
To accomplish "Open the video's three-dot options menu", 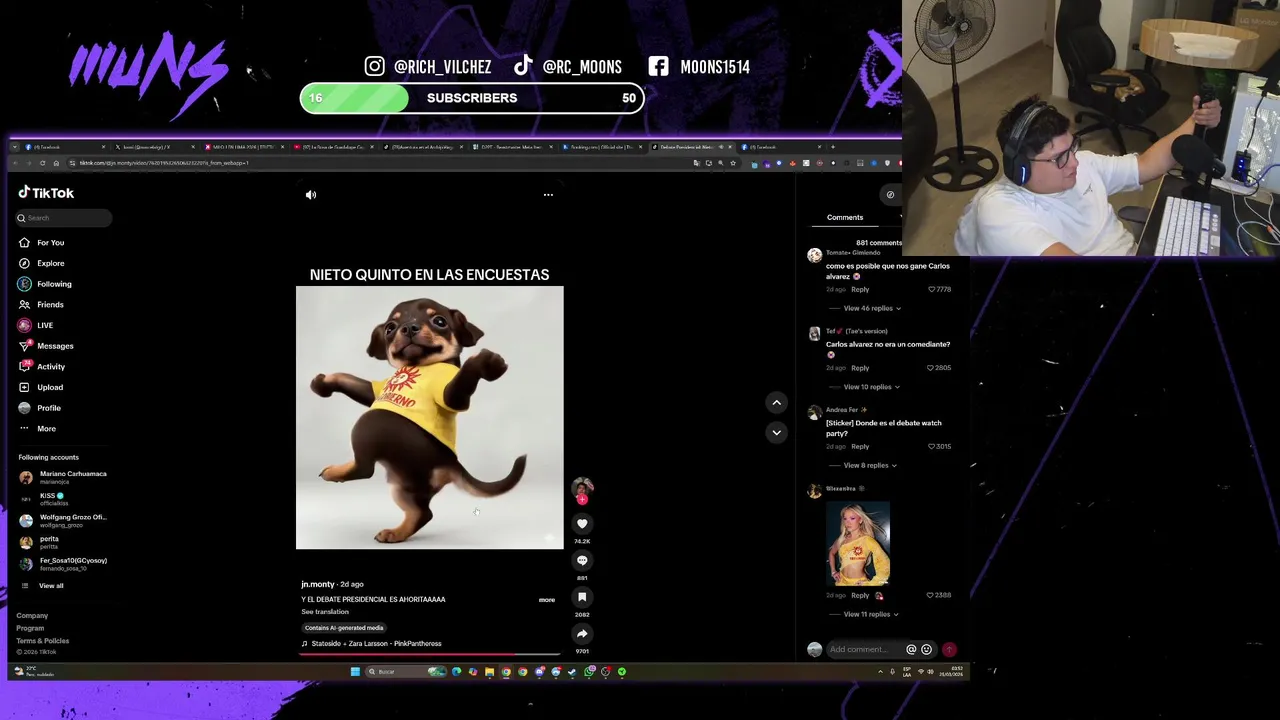I will click(x=548, y=195).
